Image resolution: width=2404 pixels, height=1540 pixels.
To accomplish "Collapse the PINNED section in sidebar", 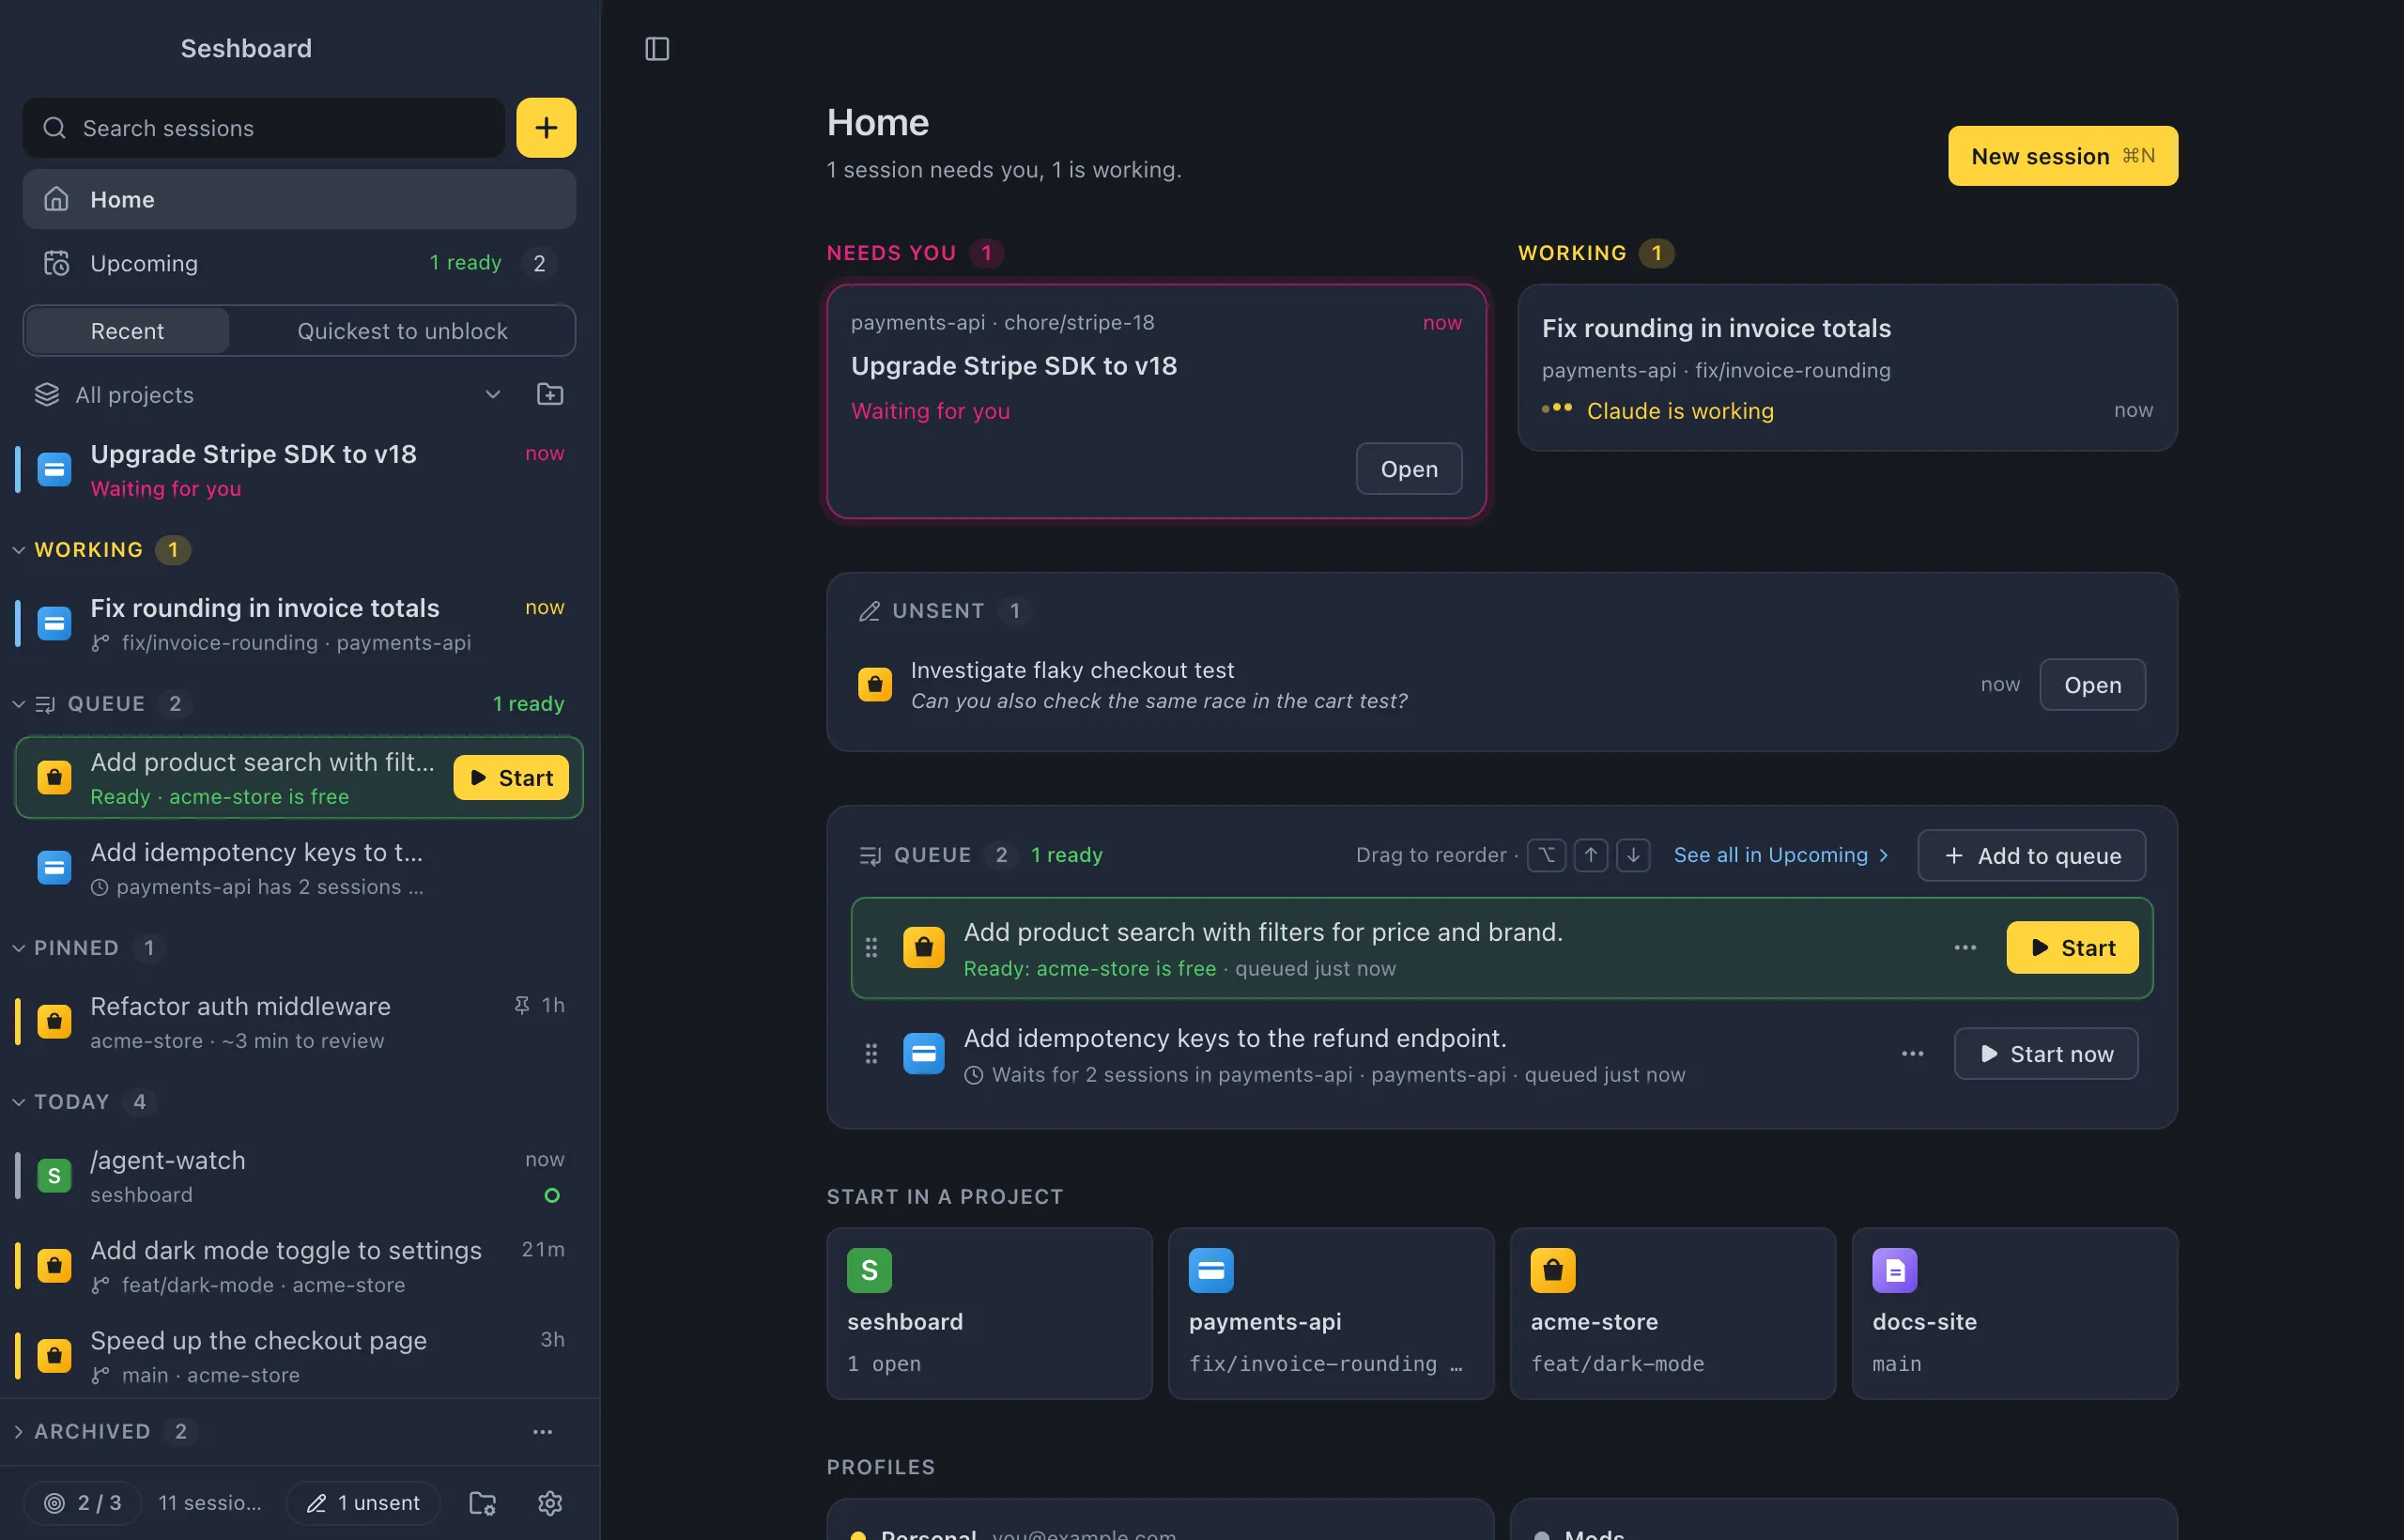I will [19, 948].
